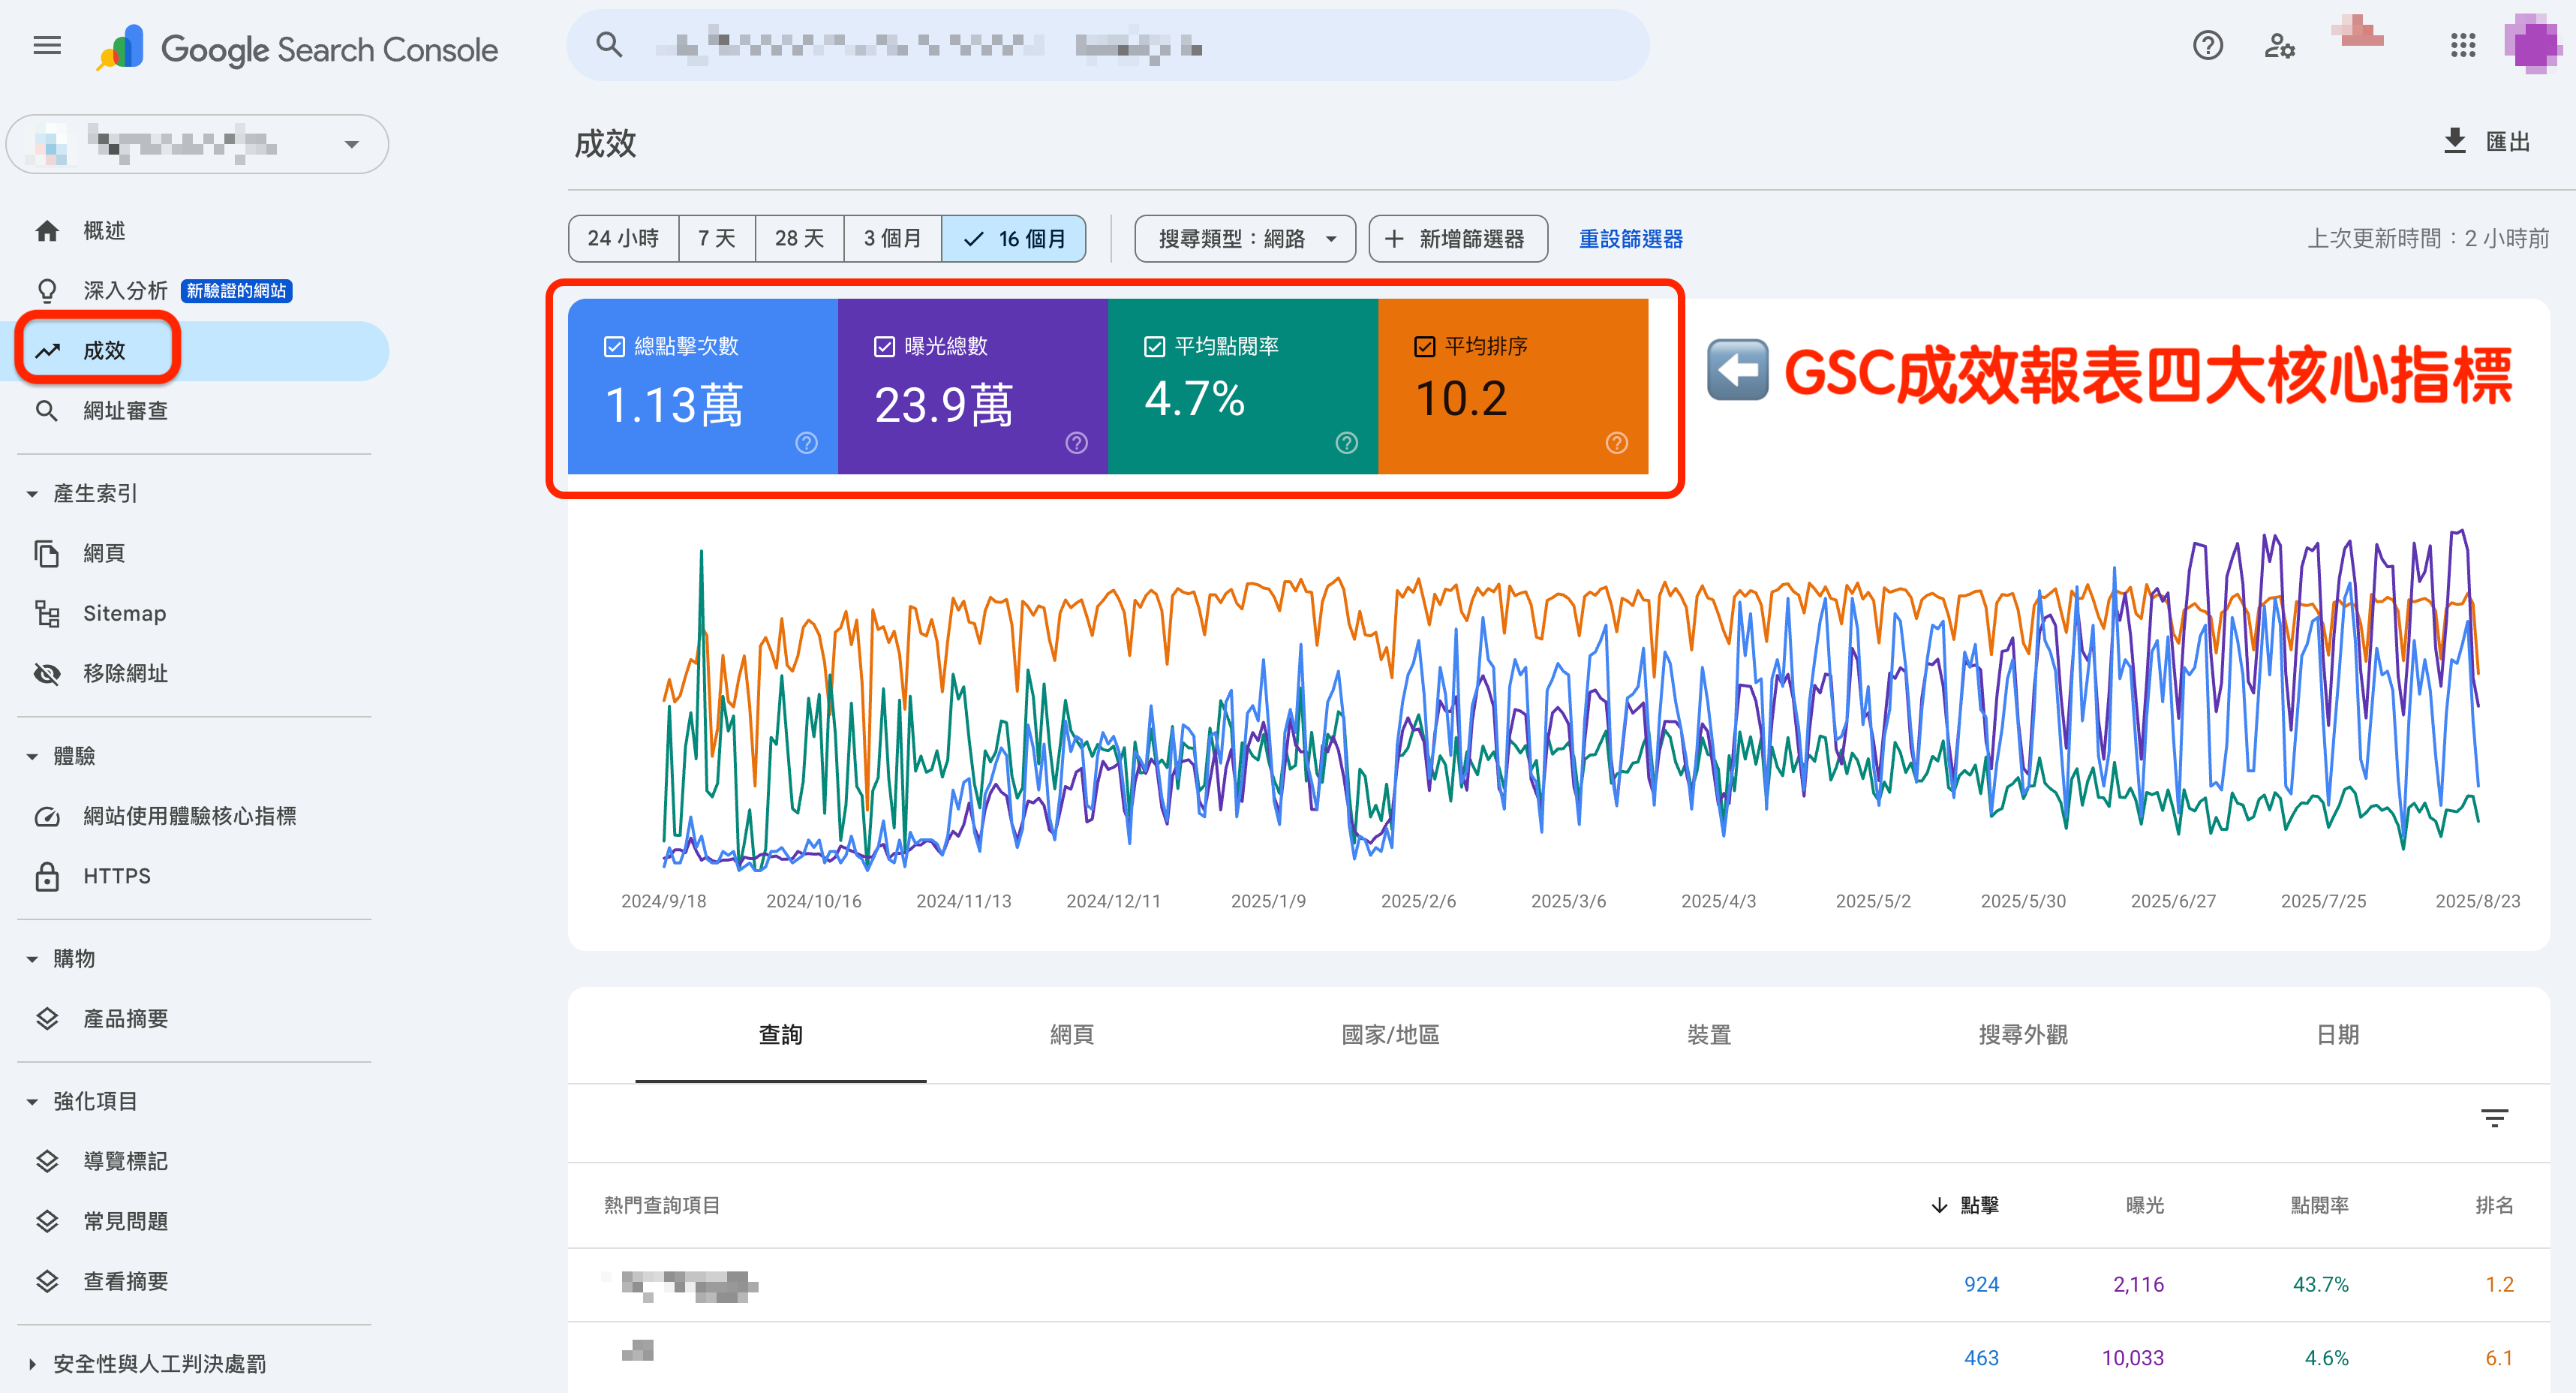
Task: Collapse the 產生索引 section
Action: [x=32, y=494]
